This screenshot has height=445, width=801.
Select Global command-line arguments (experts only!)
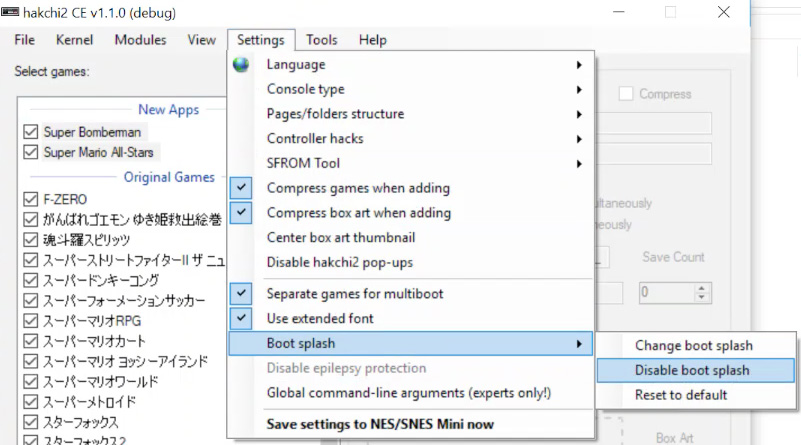(x=411, y=393)
